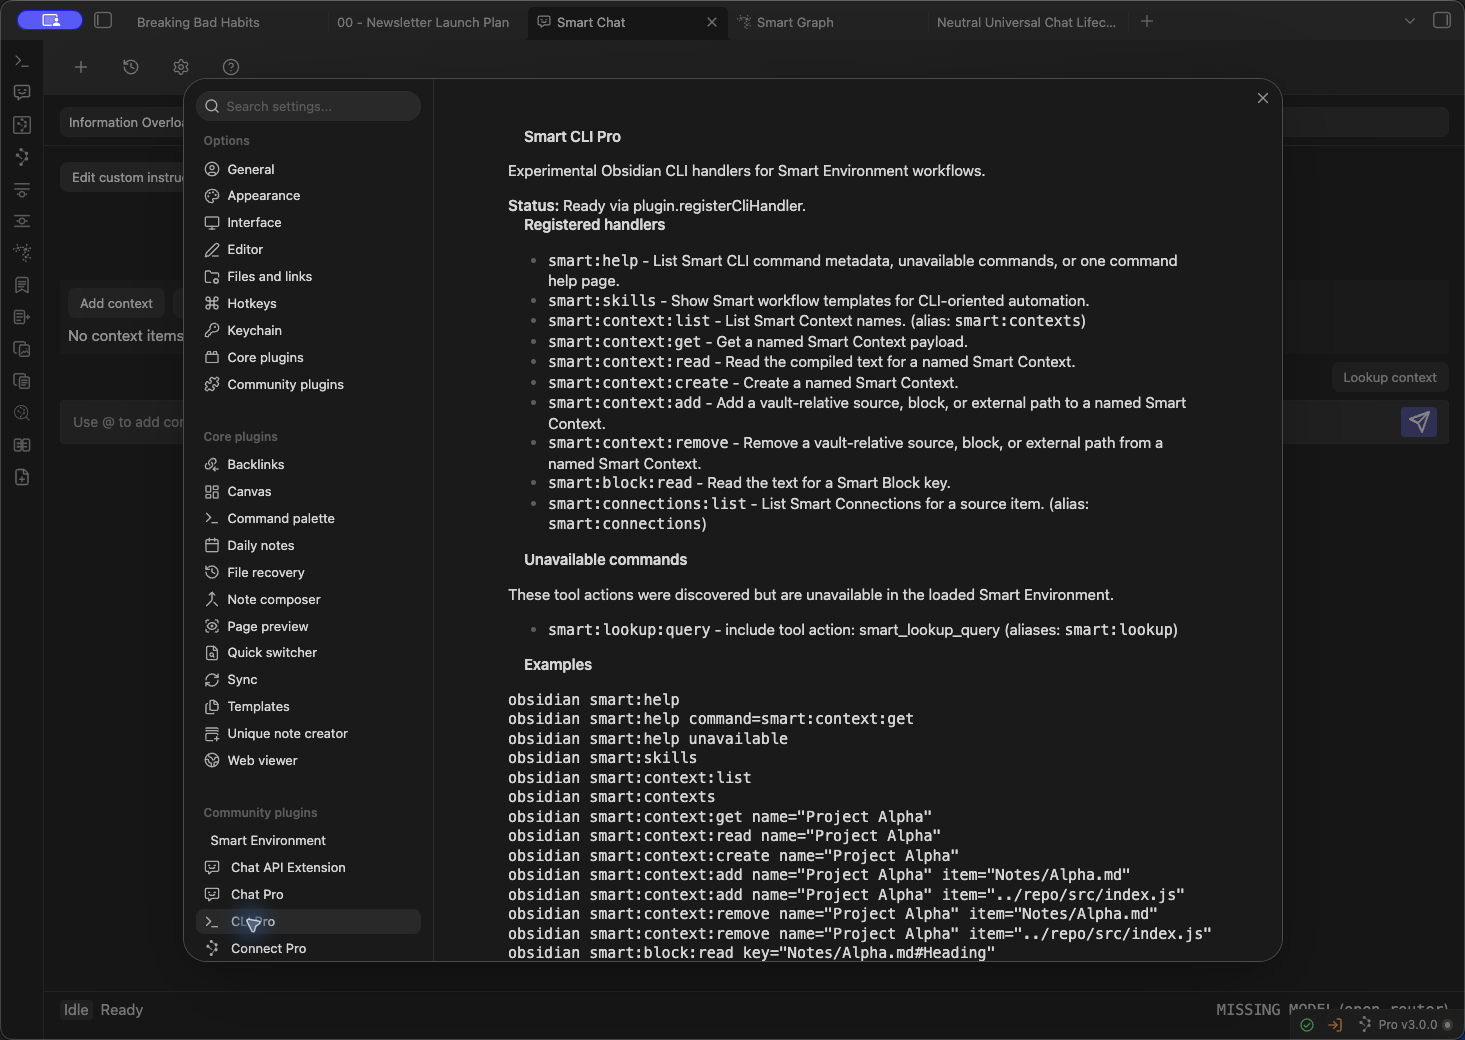Close the Smart Chat tab
This screenshot has height=1040, width=1465.
click(712, 22)
